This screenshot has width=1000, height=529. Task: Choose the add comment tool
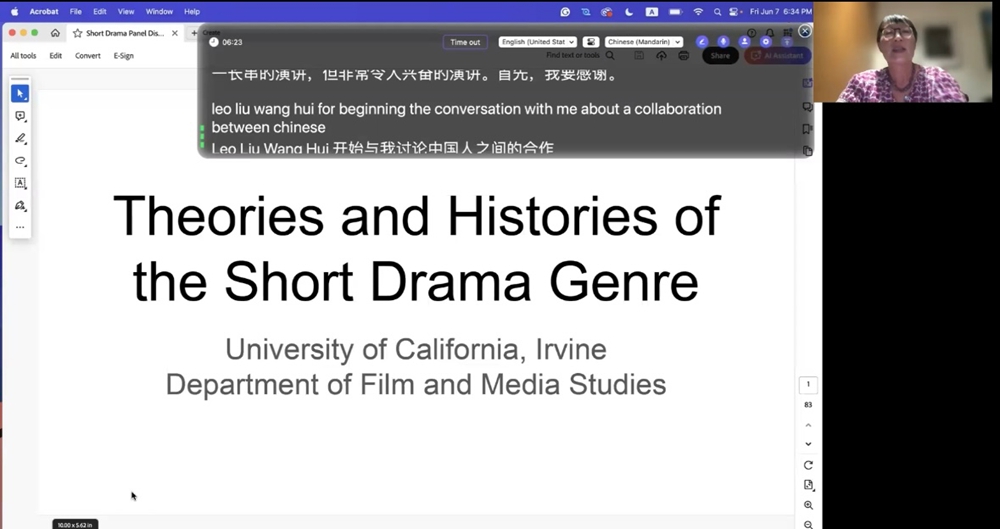pyautogui.click(x=20, y=116)
